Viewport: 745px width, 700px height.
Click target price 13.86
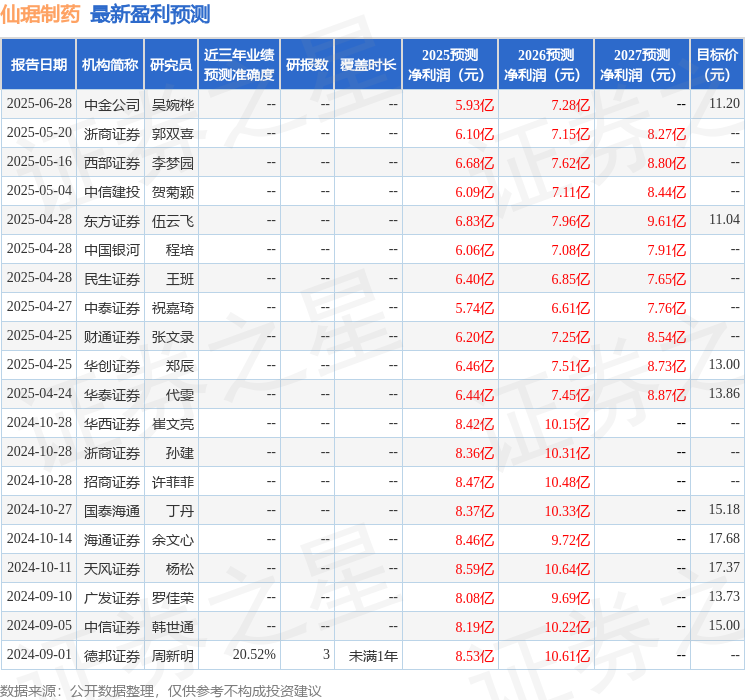coord(724,393)
